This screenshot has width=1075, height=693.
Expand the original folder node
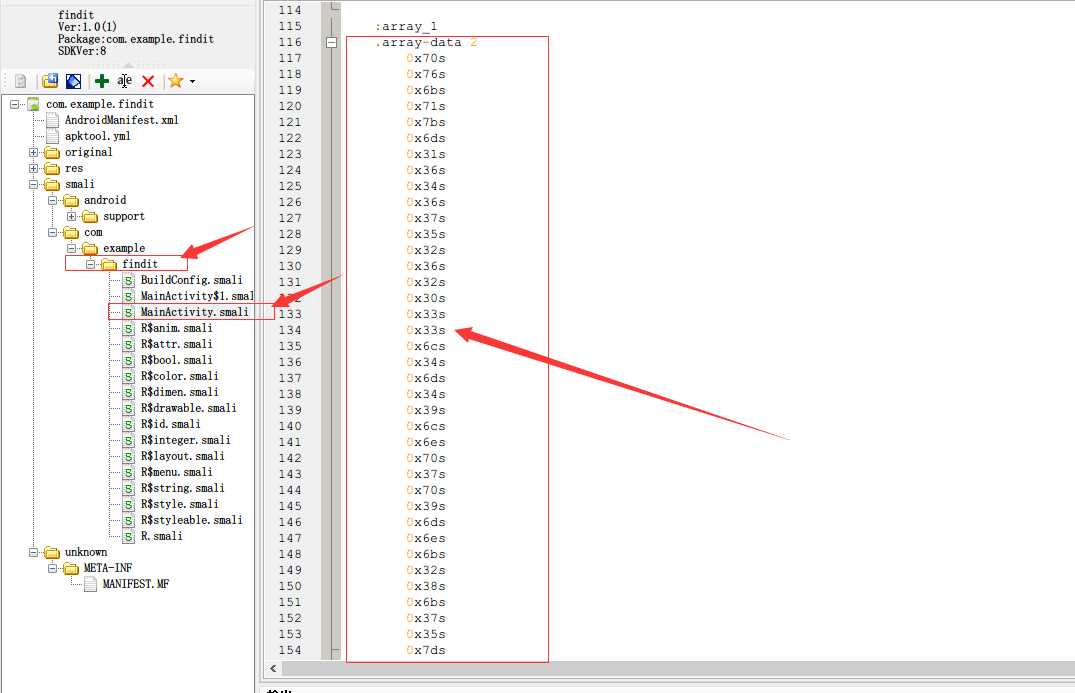[33, 152]
